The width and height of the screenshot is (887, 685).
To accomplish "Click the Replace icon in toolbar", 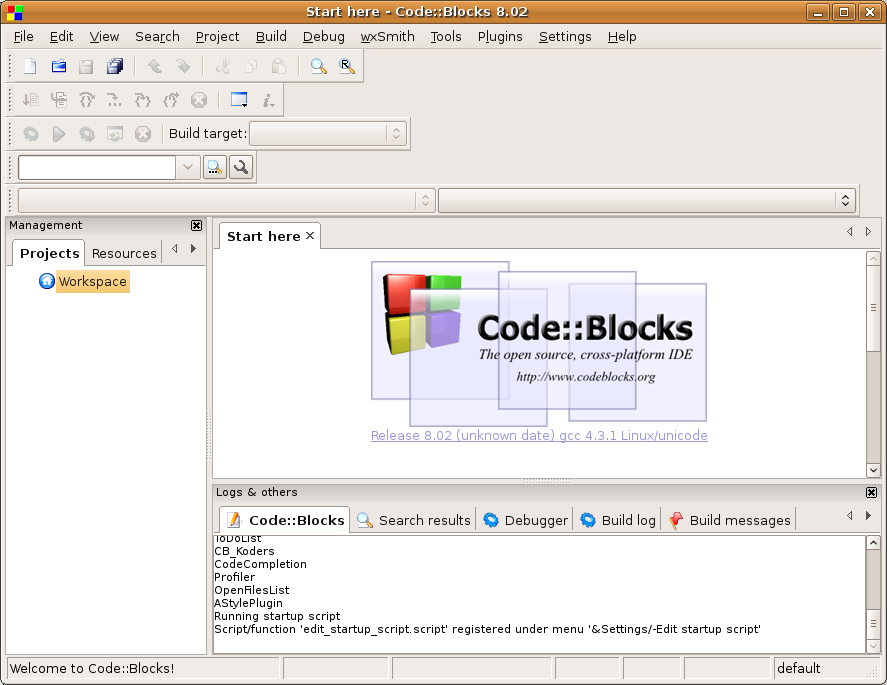I will (x=346, y=67).
